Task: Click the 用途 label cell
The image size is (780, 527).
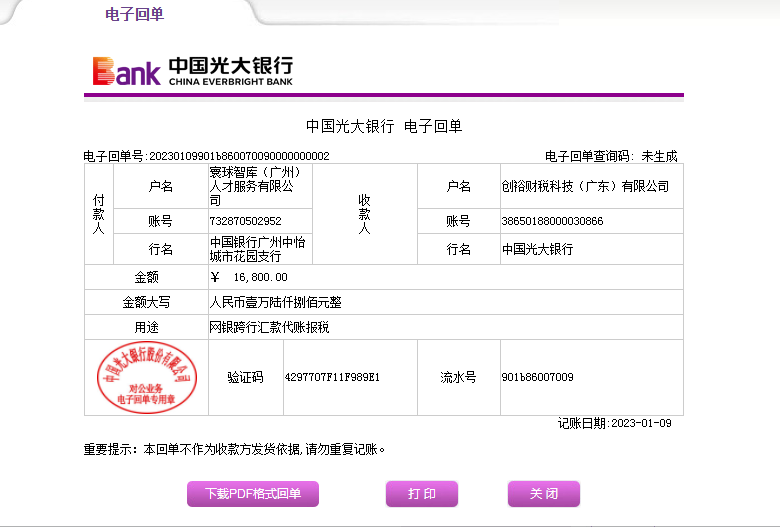Action: [x=146, y=327]
